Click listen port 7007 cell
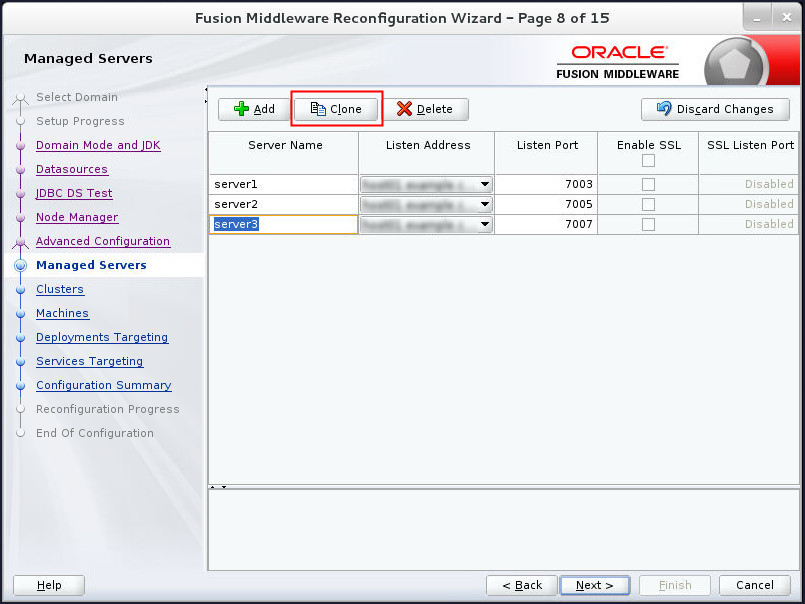 coord(546,224)
